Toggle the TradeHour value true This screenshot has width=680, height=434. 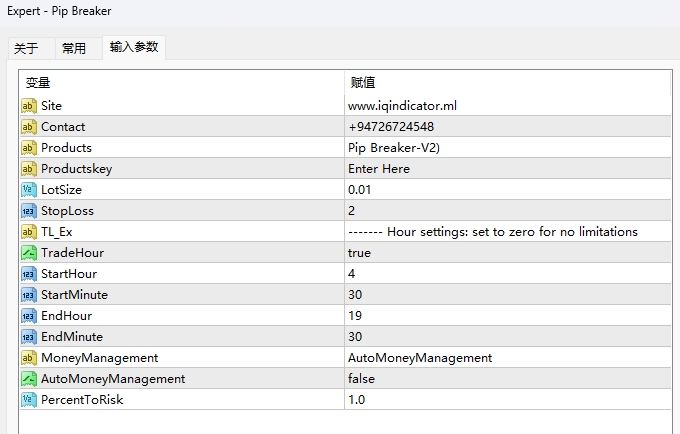click(x=359, y=253)
